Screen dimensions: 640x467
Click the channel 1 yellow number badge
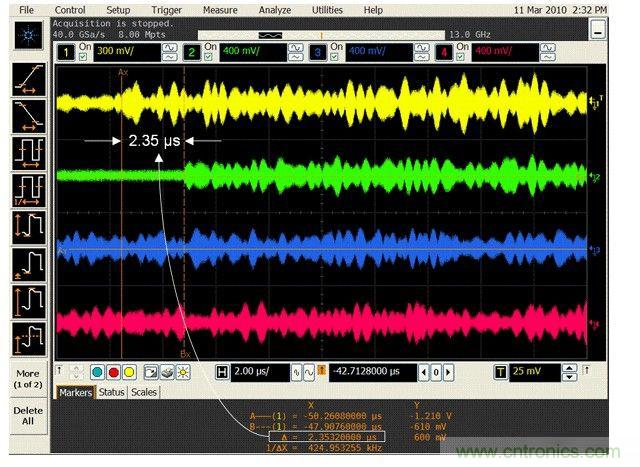pyautogui.click(x=65, y=50)
